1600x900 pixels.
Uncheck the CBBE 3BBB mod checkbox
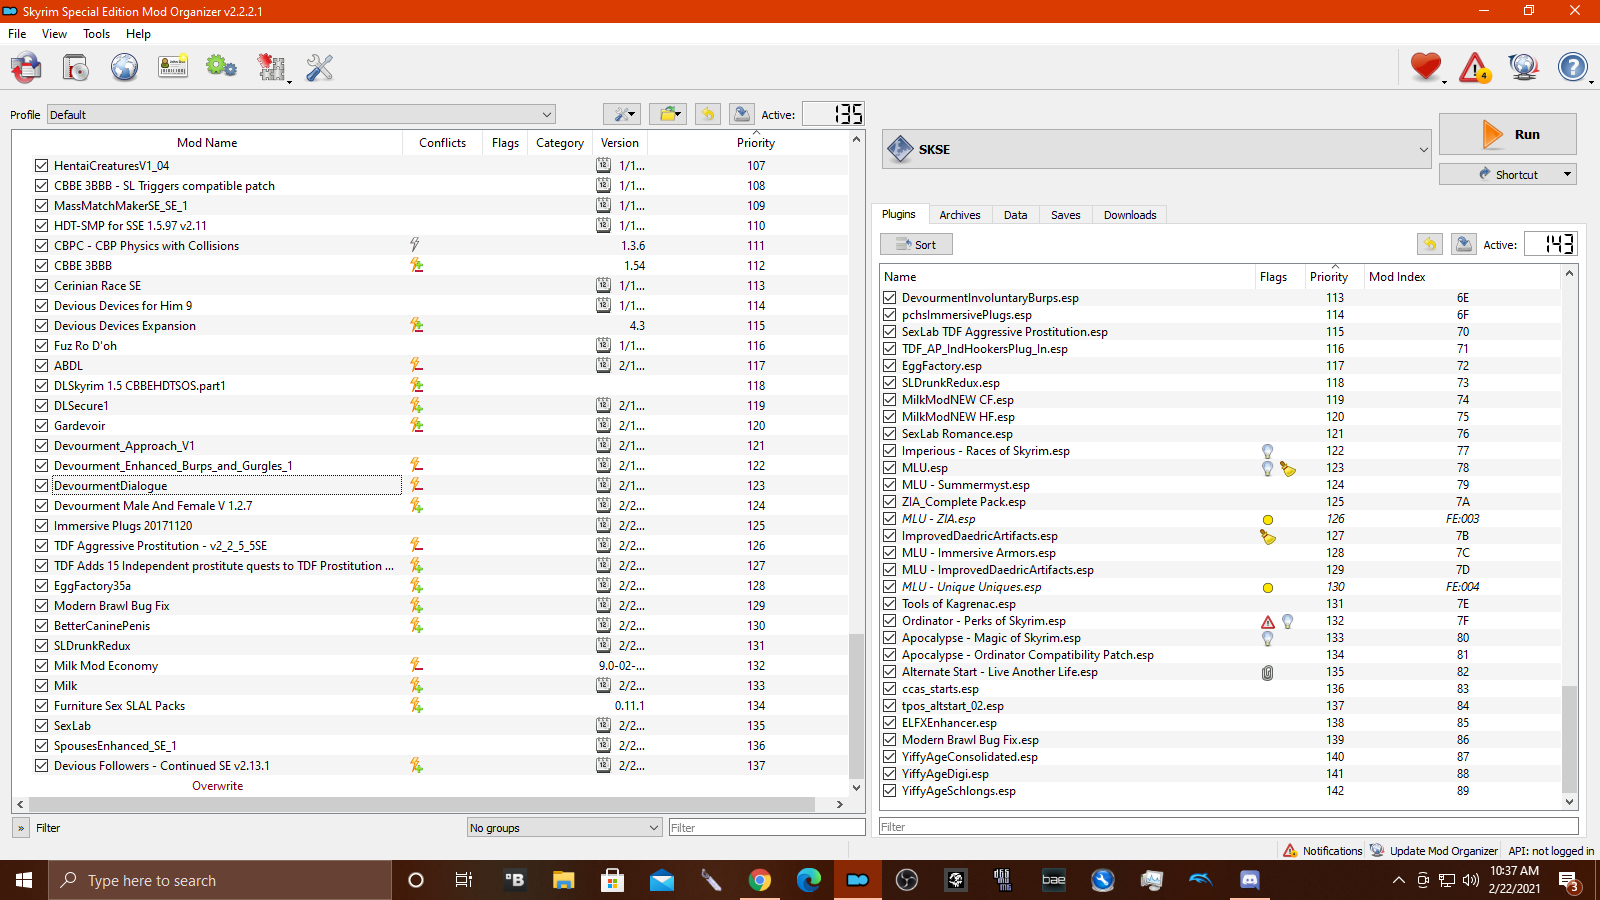(41, 265)
